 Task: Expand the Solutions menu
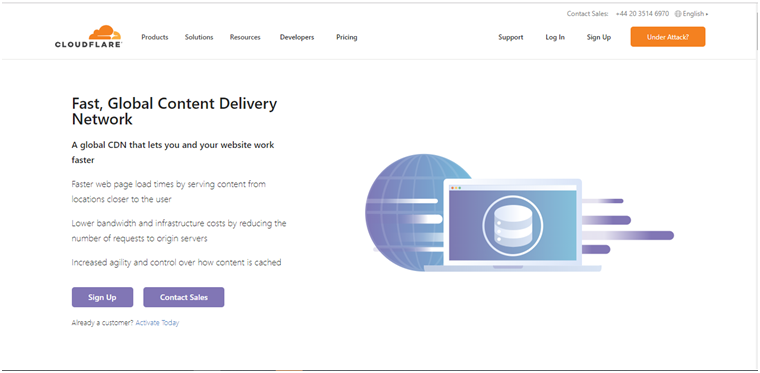point(199,37)
